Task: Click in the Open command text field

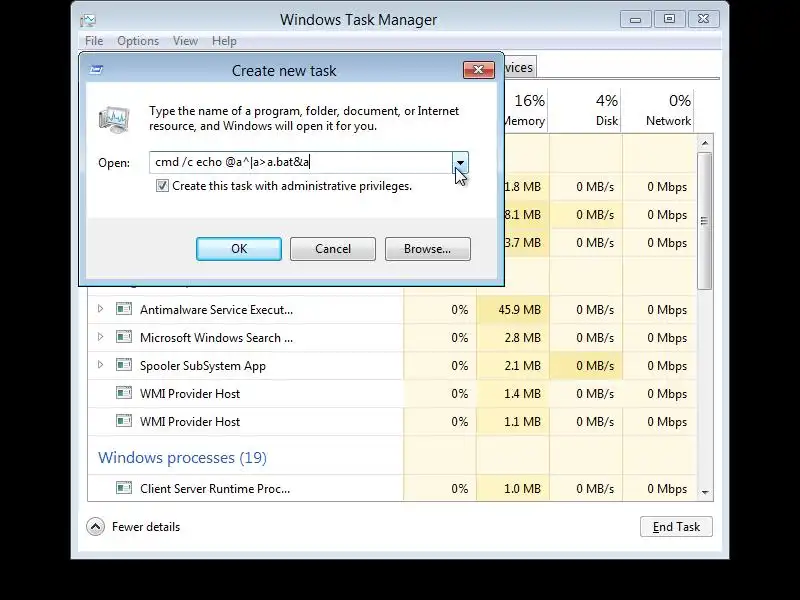Action: click(301, 163)
